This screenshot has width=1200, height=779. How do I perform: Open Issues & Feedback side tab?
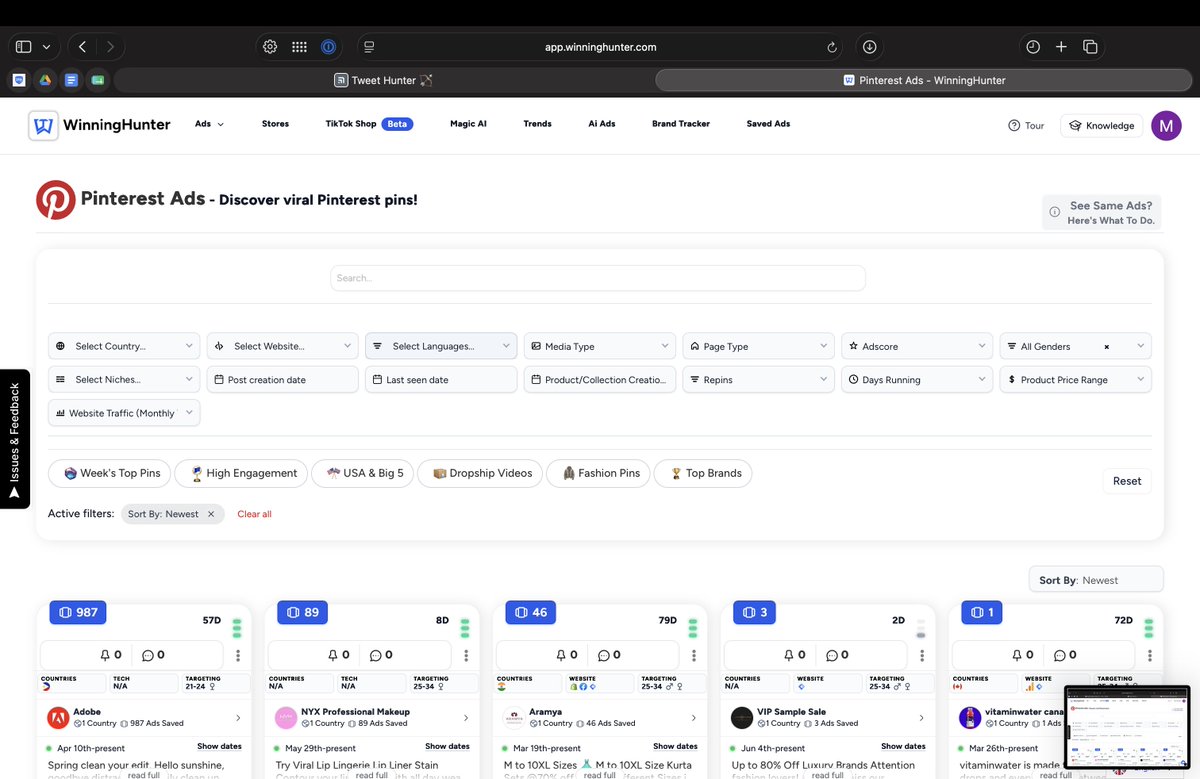click(x=15, y=439)
